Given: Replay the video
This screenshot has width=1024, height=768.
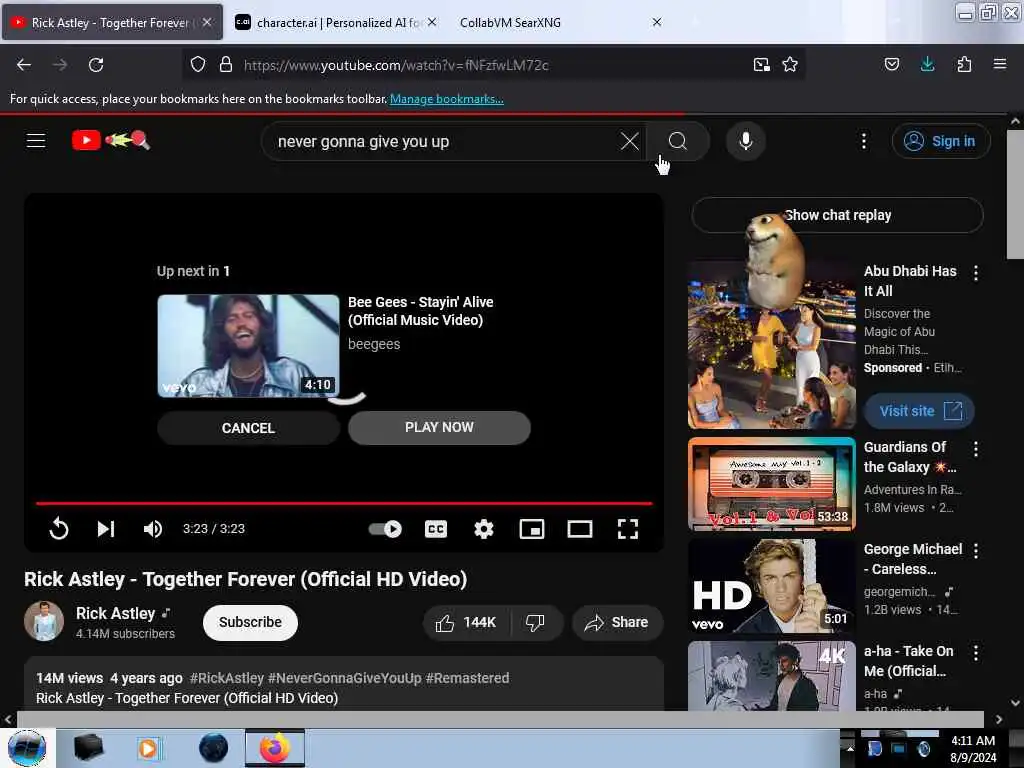Looking at the screenshot, I should click(x=59, y=528).
